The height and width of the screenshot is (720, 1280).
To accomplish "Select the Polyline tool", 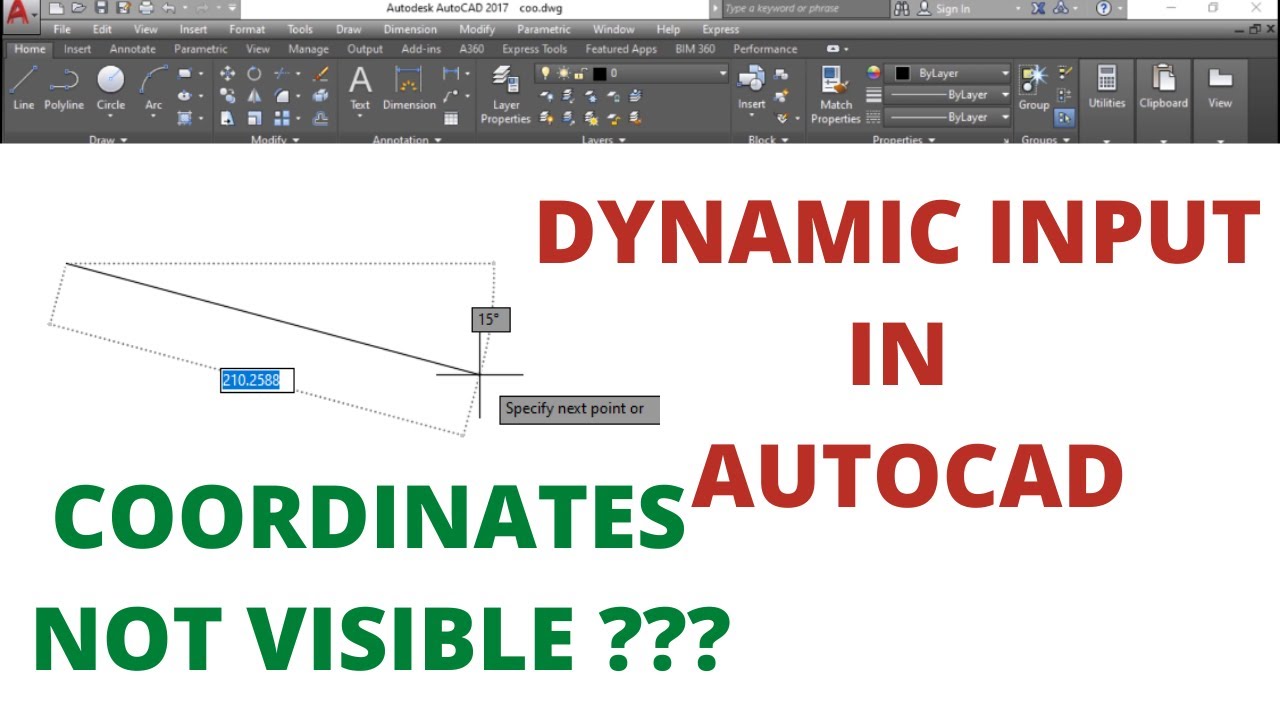I will 64,88.
